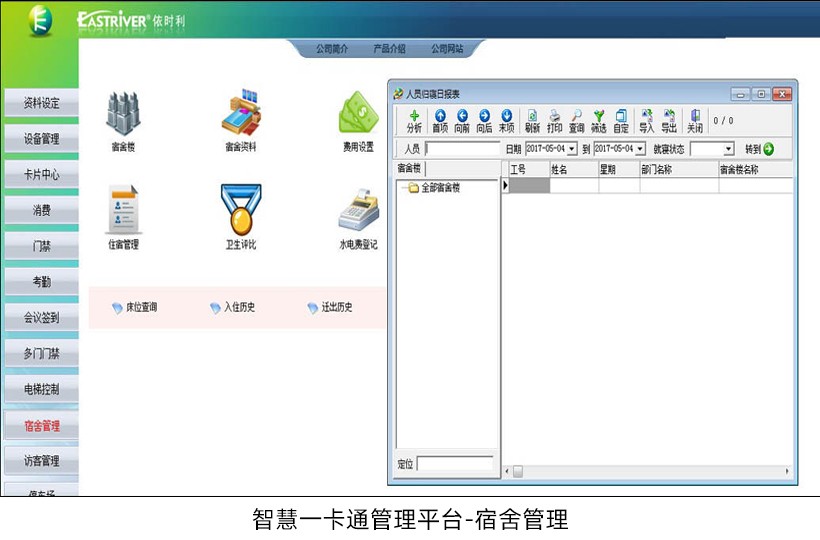Select 全部宿舍楼 tree node
820x540 pixels.
(440, 188)
